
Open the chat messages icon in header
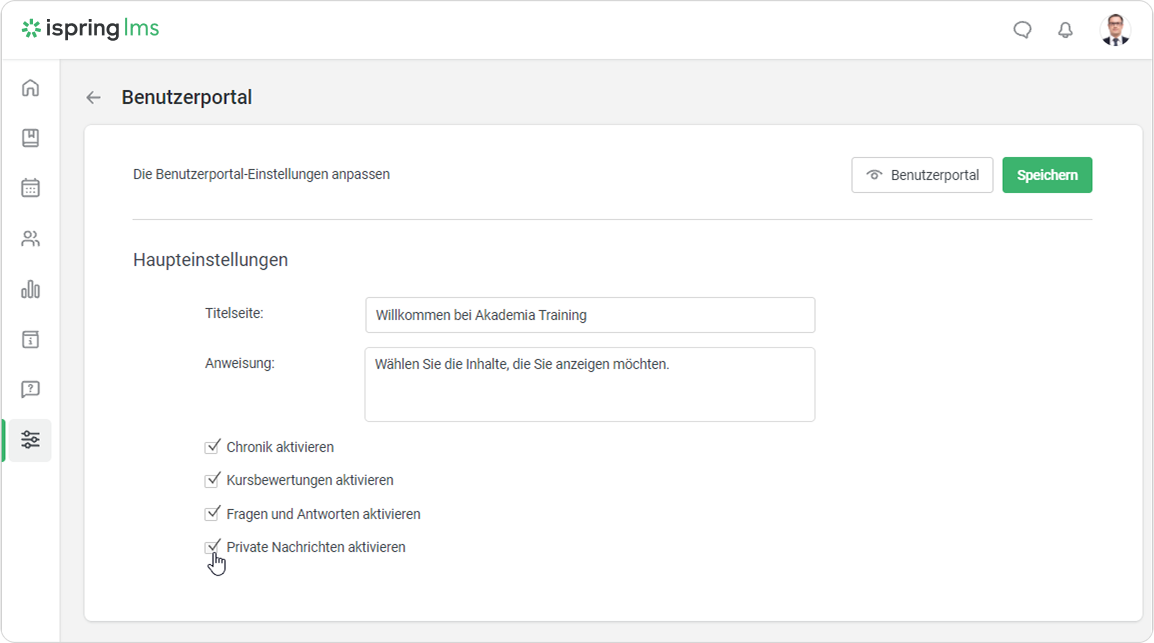pos(1022,30)
